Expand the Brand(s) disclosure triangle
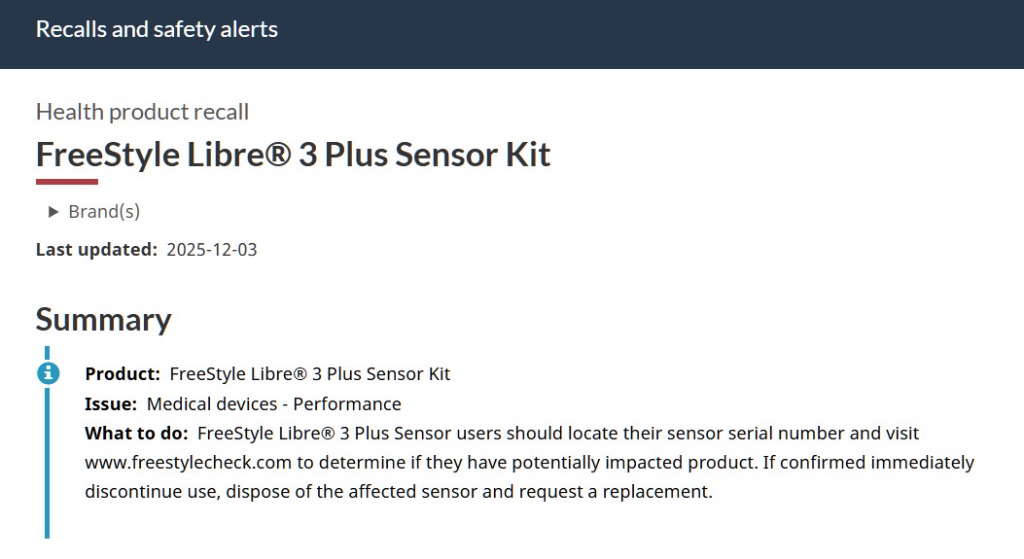Screen dimensions: 1024x559 click(x=54, y=212)
